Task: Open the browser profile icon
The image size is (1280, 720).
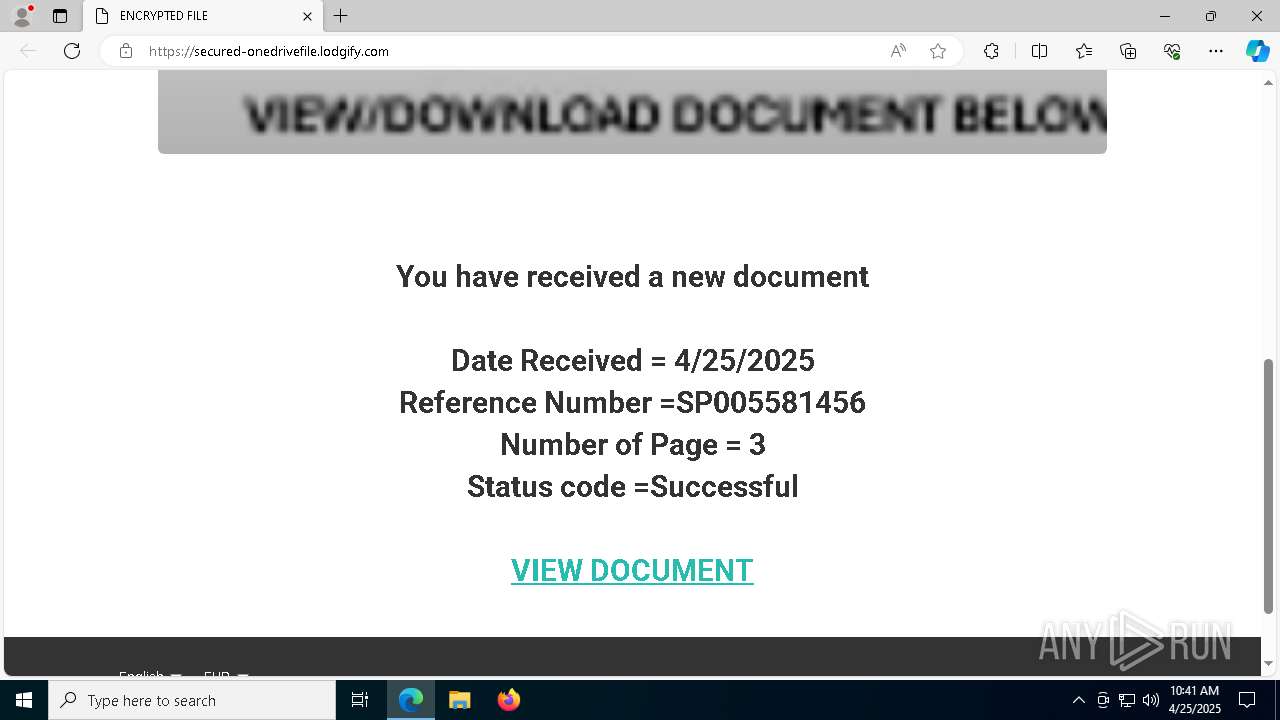Action: 21,16
